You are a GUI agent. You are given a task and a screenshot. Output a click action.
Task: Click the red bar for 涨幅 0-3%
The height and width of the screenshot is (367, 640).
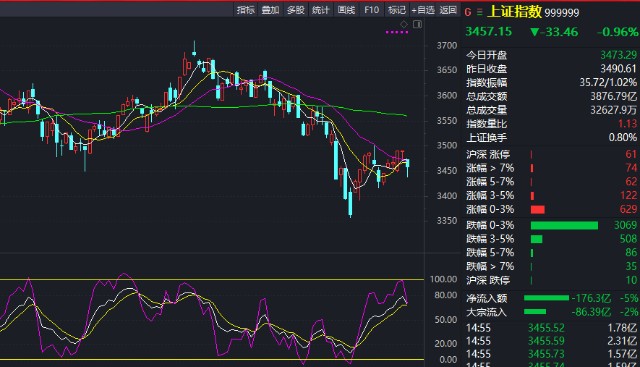pos(538,209)
